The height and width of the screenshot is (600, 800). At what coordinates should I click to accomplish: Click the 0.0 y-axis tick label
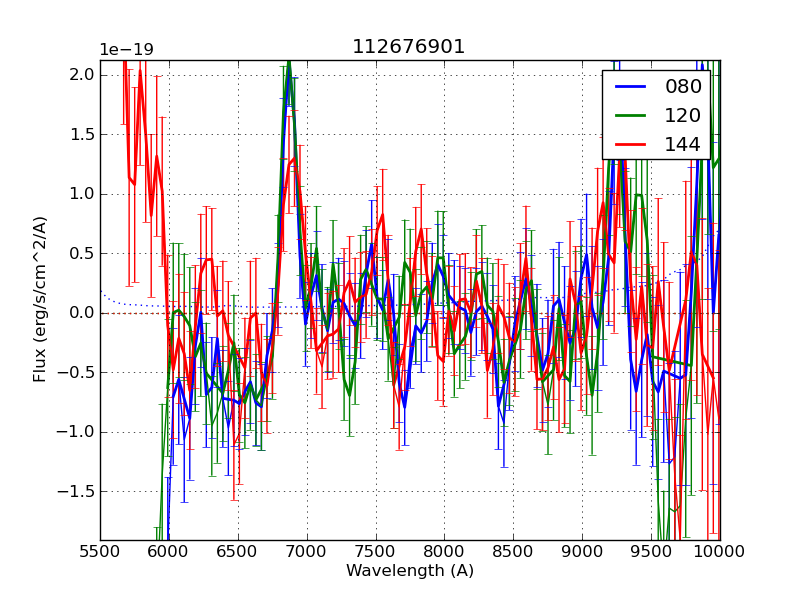click(83, 313)
